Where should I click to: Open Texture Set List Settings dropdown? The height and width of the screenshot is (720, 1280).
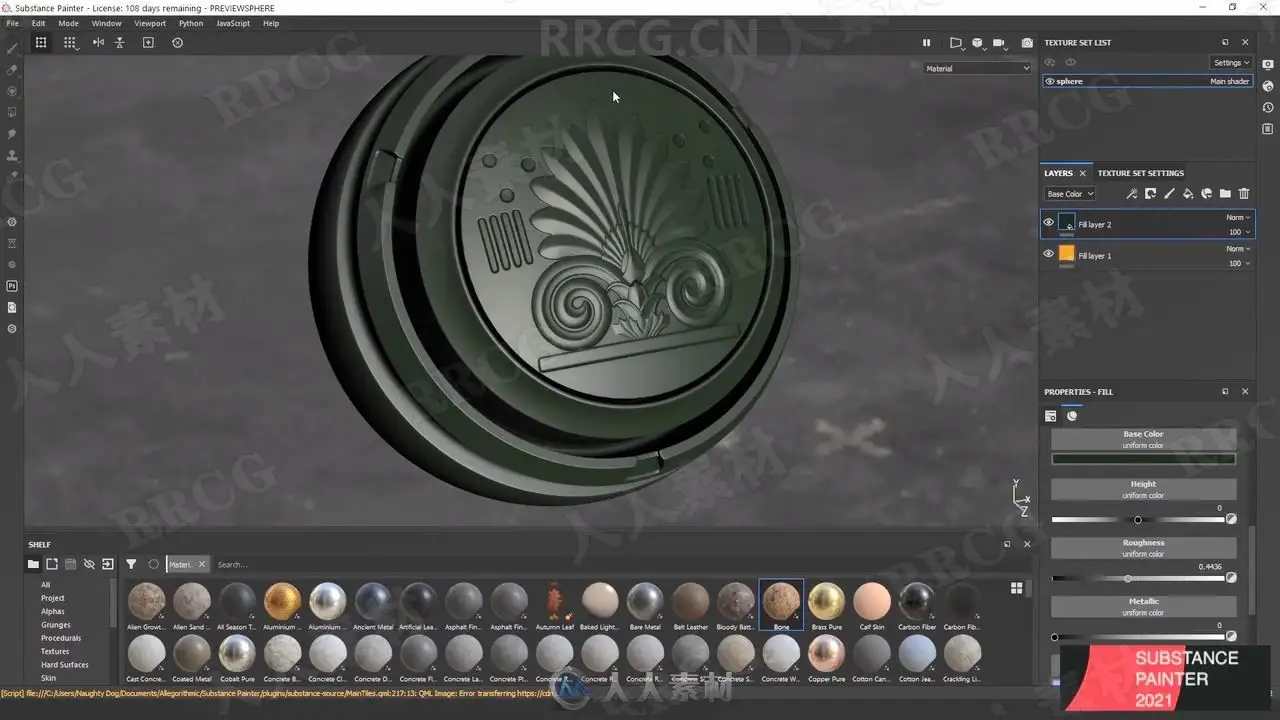point(1231,63)
